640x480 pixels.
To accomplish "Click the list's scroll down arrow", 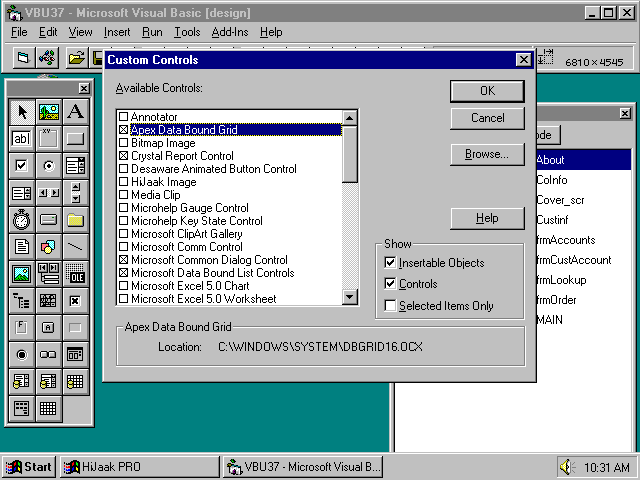I will tap(350, 297).
